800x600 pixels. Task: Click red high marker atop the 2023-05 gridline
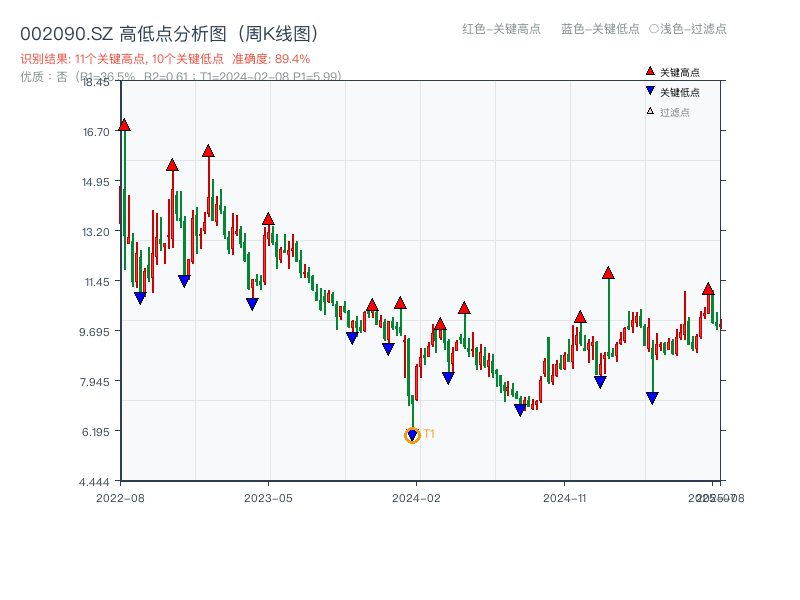pyautogui.click(x=268, y=219)
